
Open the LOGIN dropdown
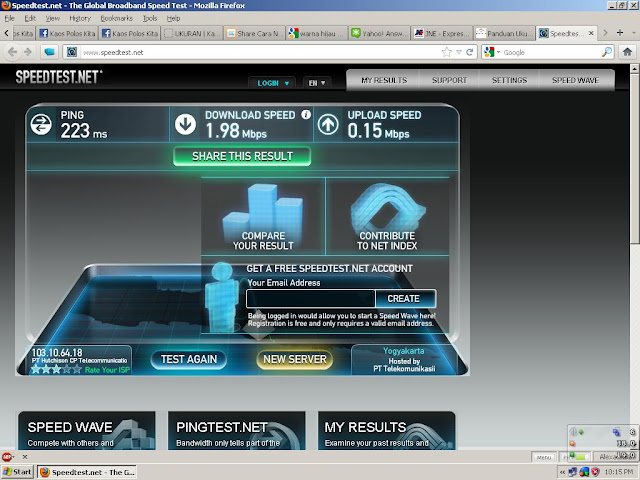pyautogui.click(x=273, y=83)
